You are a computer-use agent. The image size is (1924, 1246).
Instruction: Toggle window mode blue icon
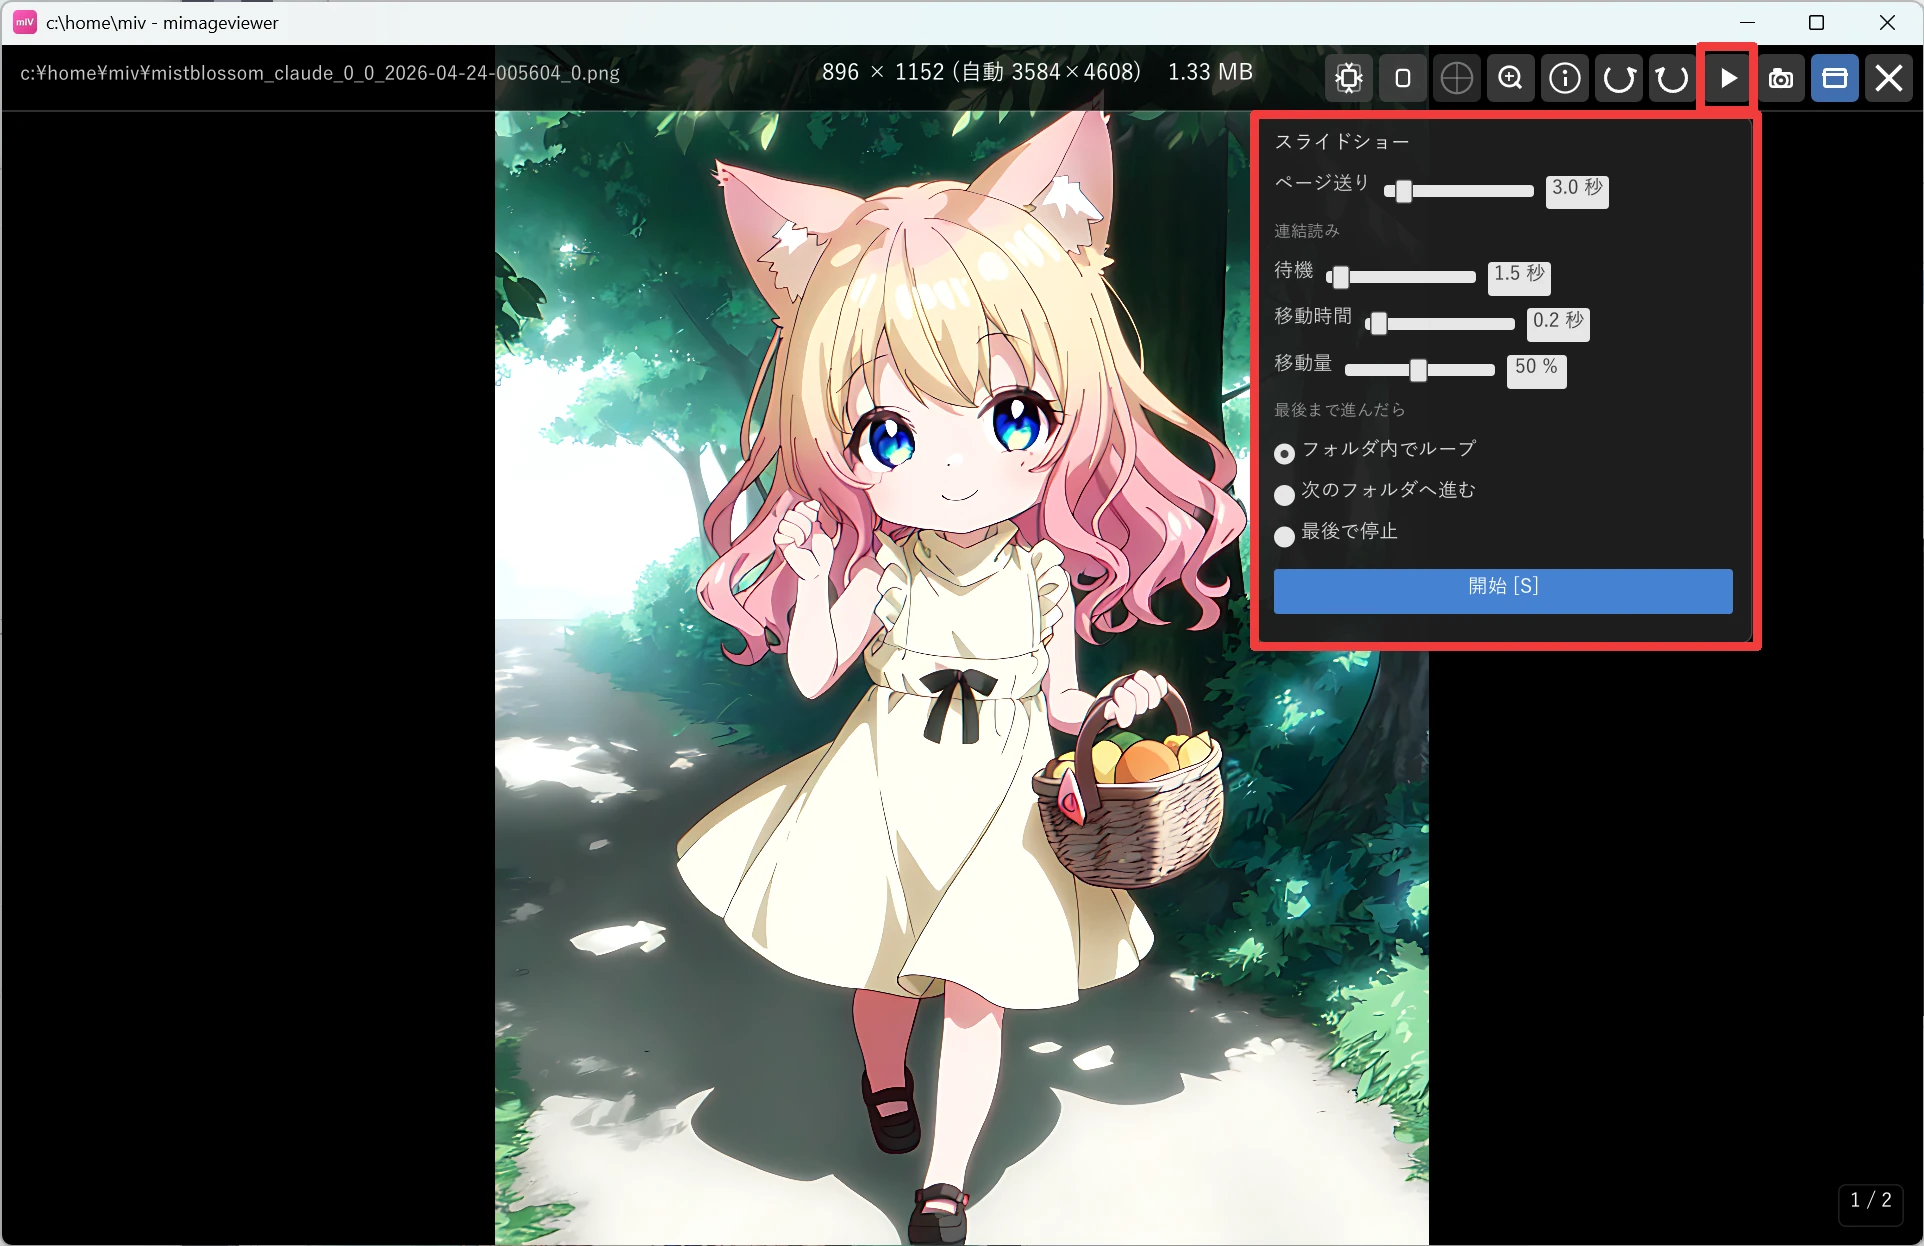click(1835, 78)
